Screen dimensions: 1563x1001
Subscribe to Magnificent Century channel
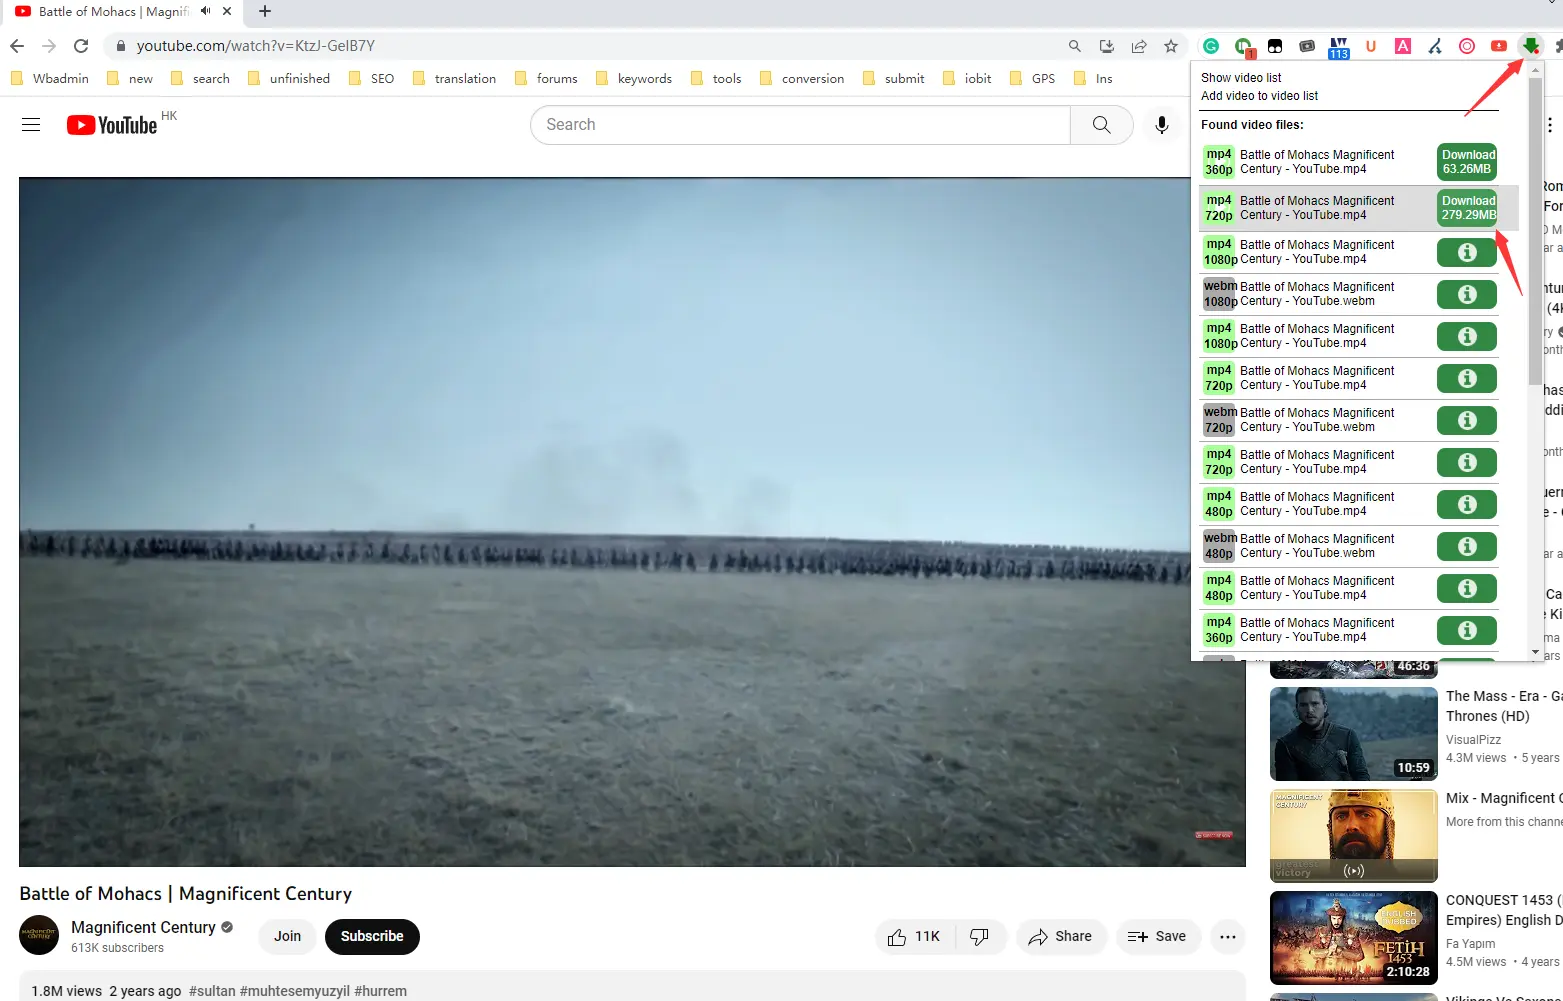372,937
